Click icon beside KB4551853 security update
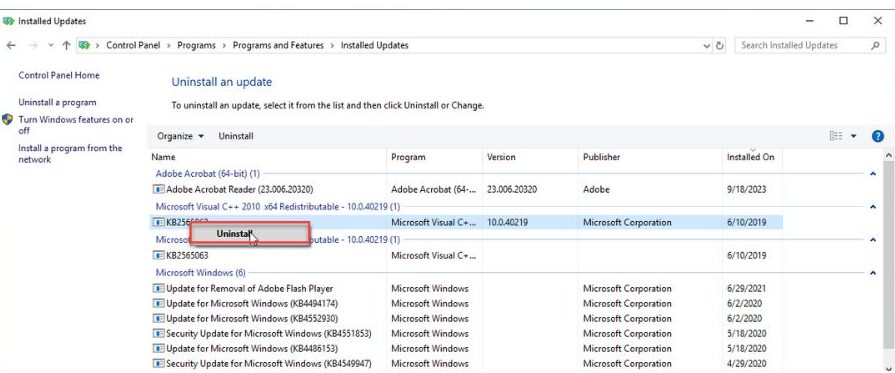The width and height of the screenshot is (895, 373). (x=159, y=334)
